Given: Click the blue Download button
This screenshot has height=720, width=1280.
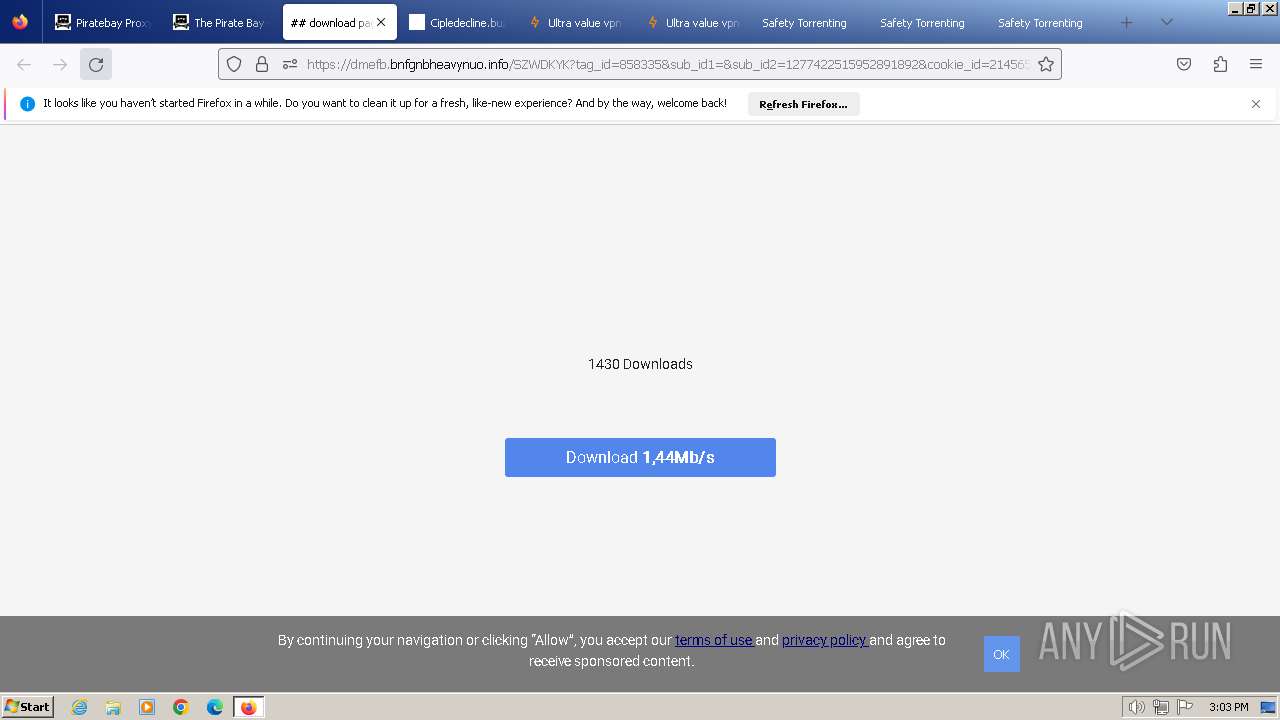Looking at the screenshot, I should (x=640, y=457).
